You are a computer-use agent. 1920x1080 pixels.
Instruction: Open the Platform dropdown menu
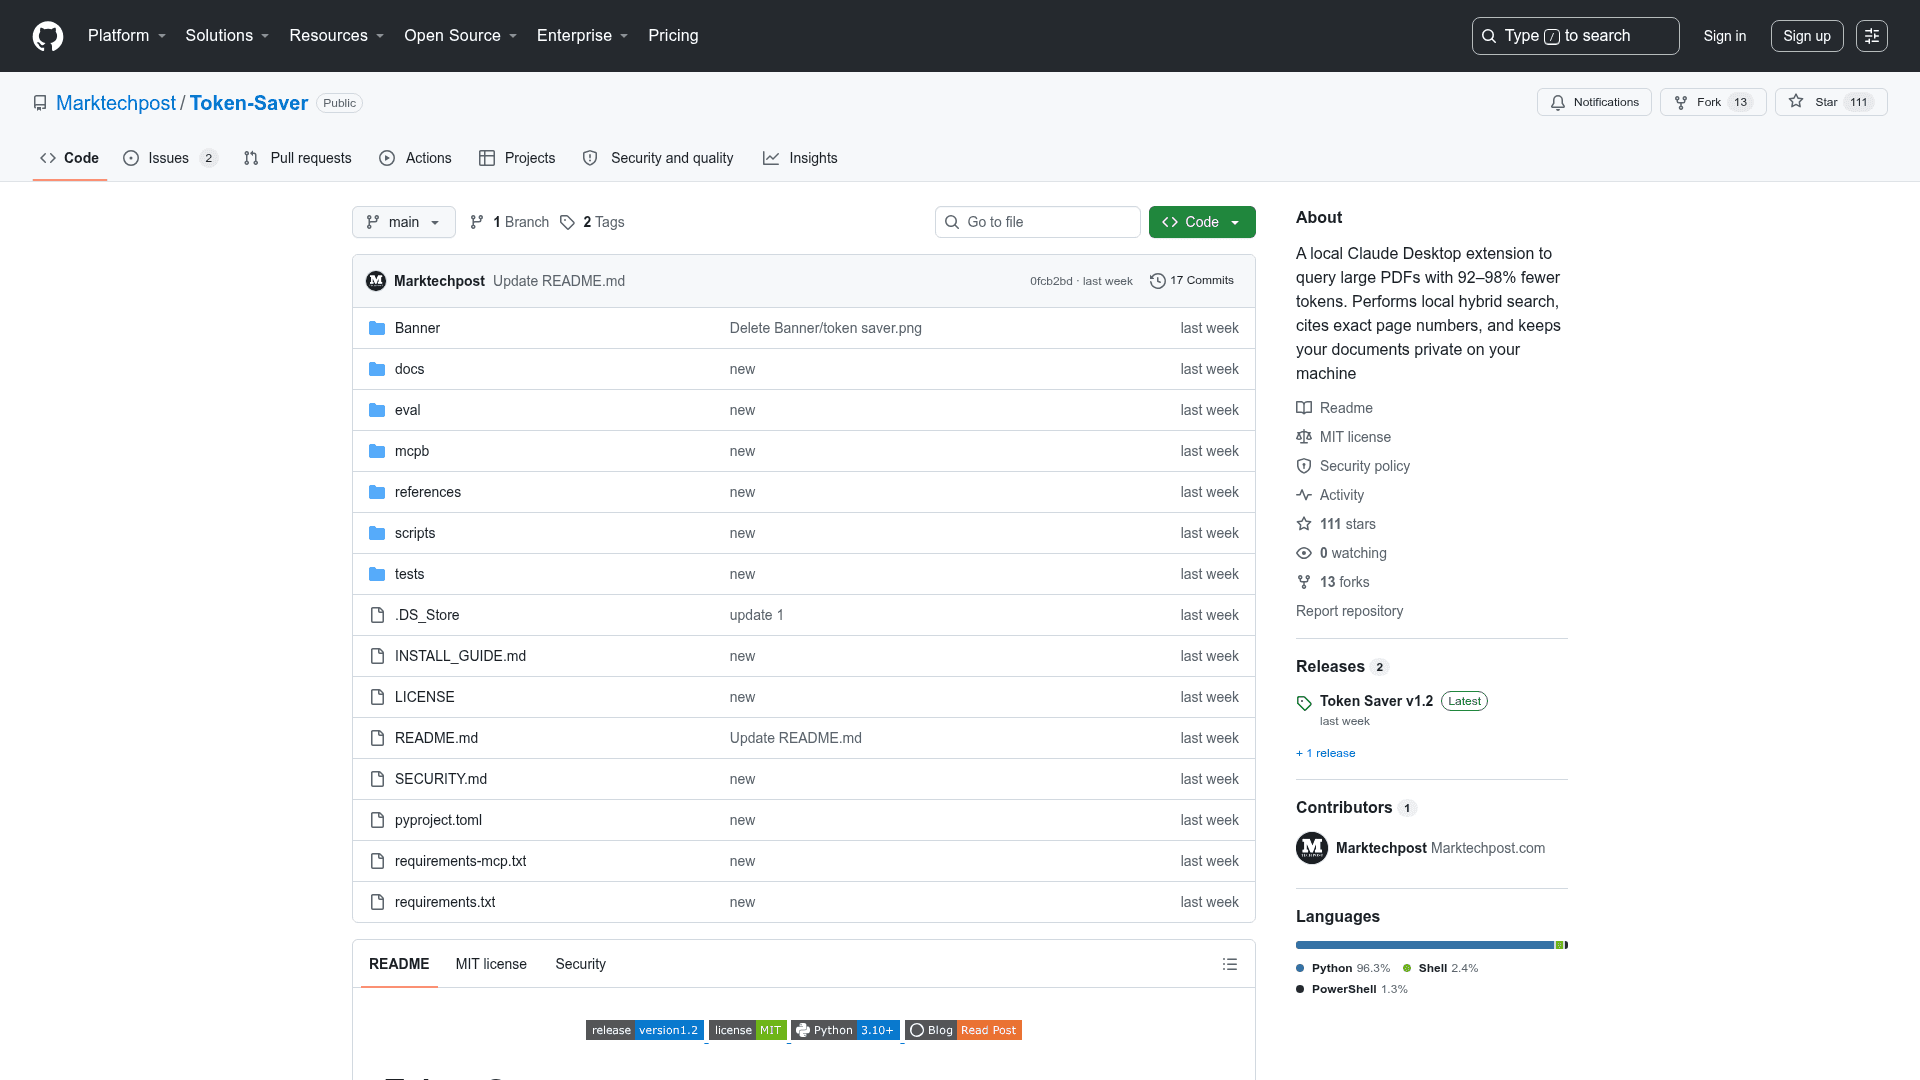[x=127, y=36]
